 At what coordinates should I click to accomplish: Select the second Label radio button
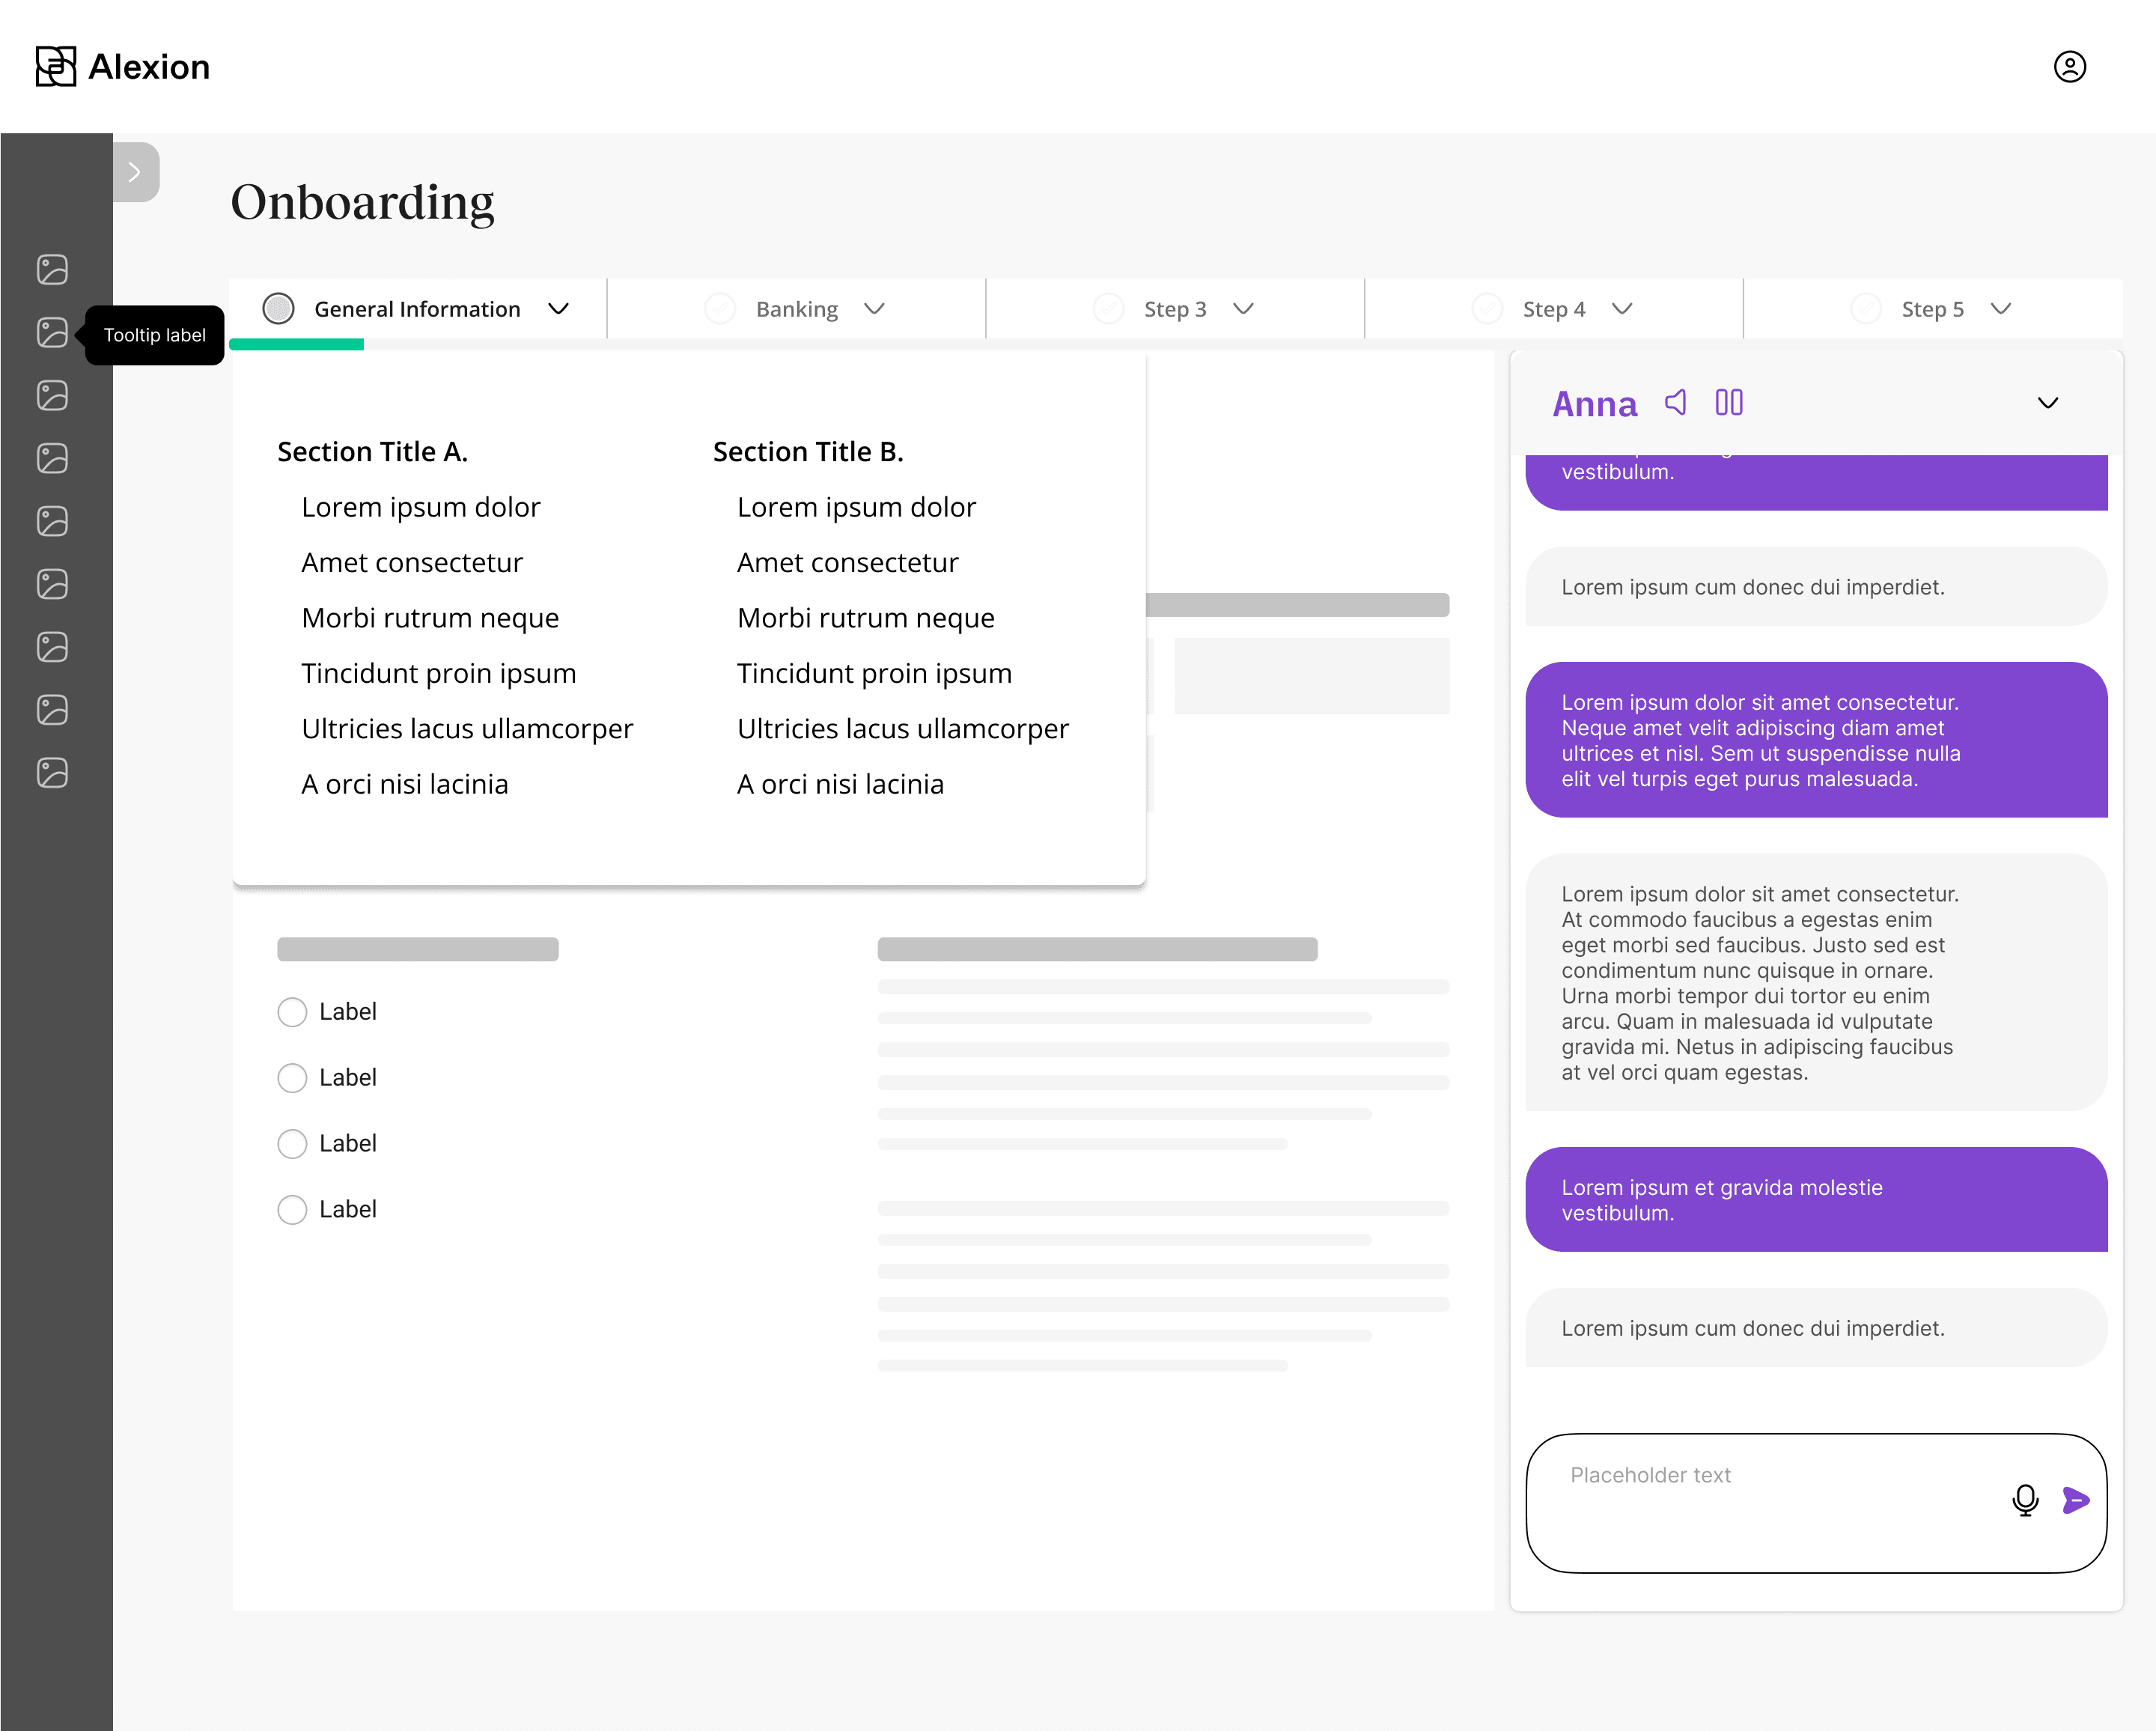(x=292, y=1078)
